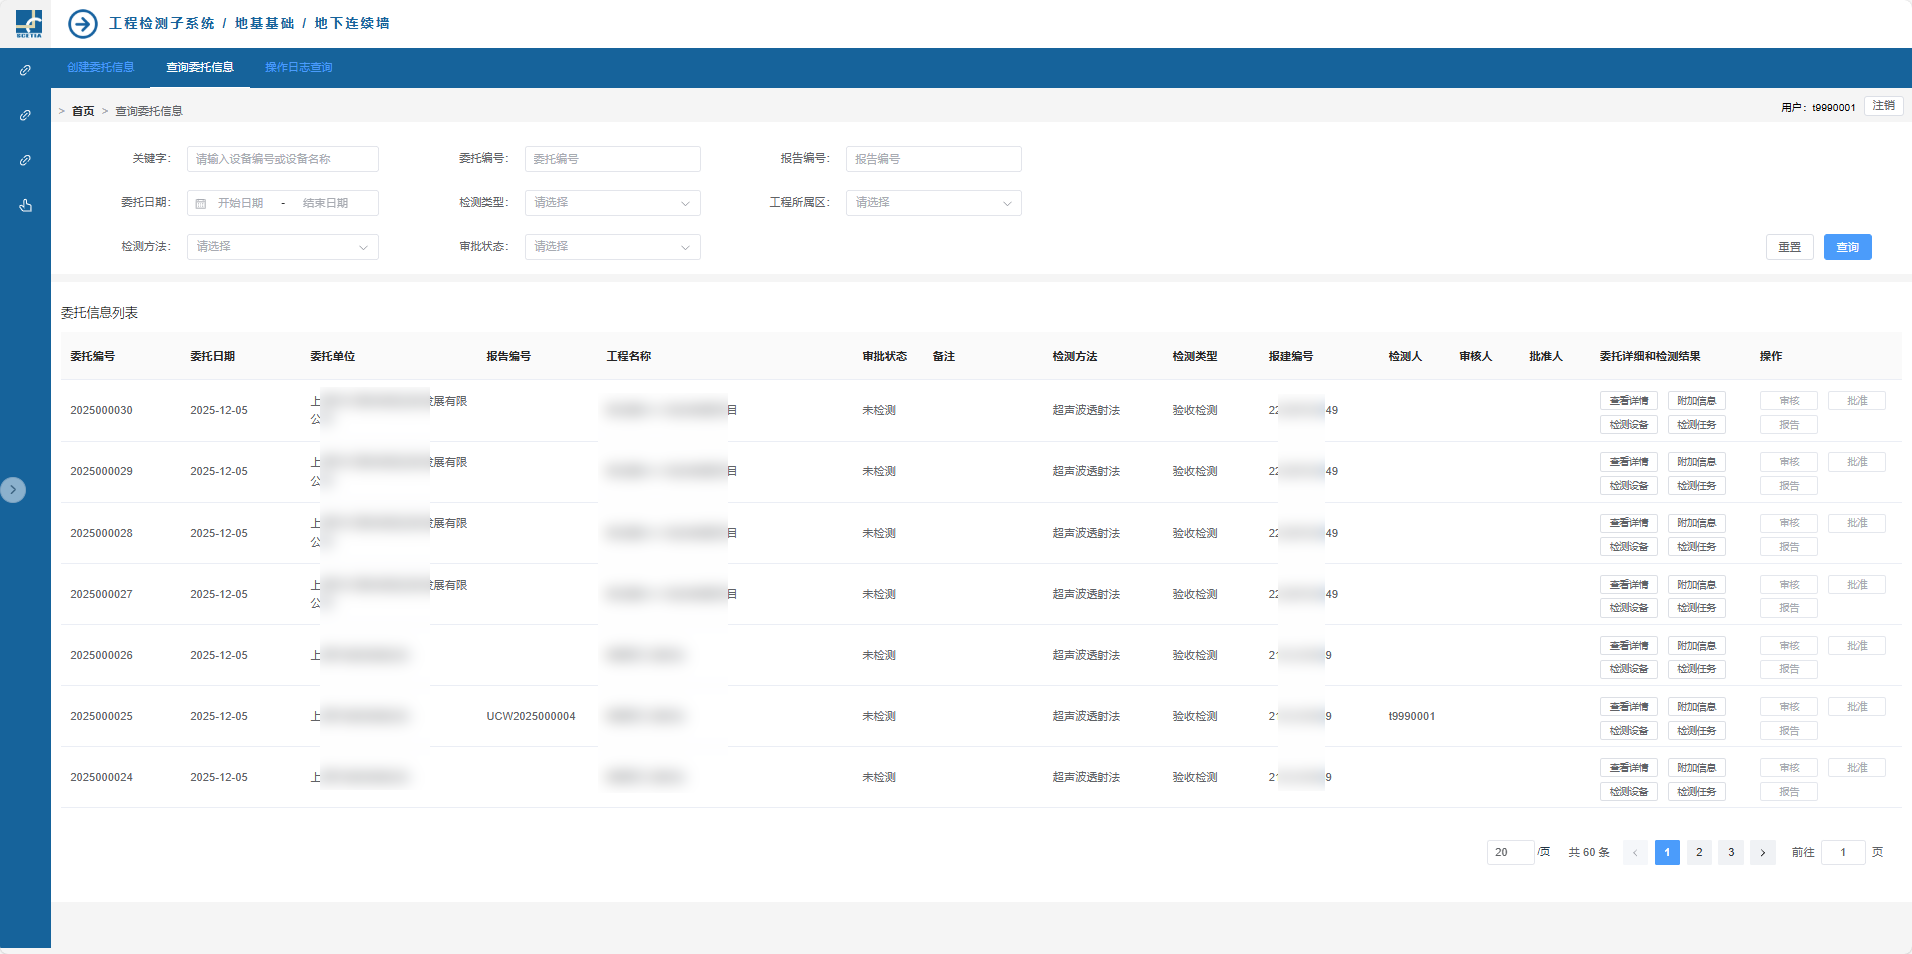Click the topmost link icon in sidebar

(25, 70)
